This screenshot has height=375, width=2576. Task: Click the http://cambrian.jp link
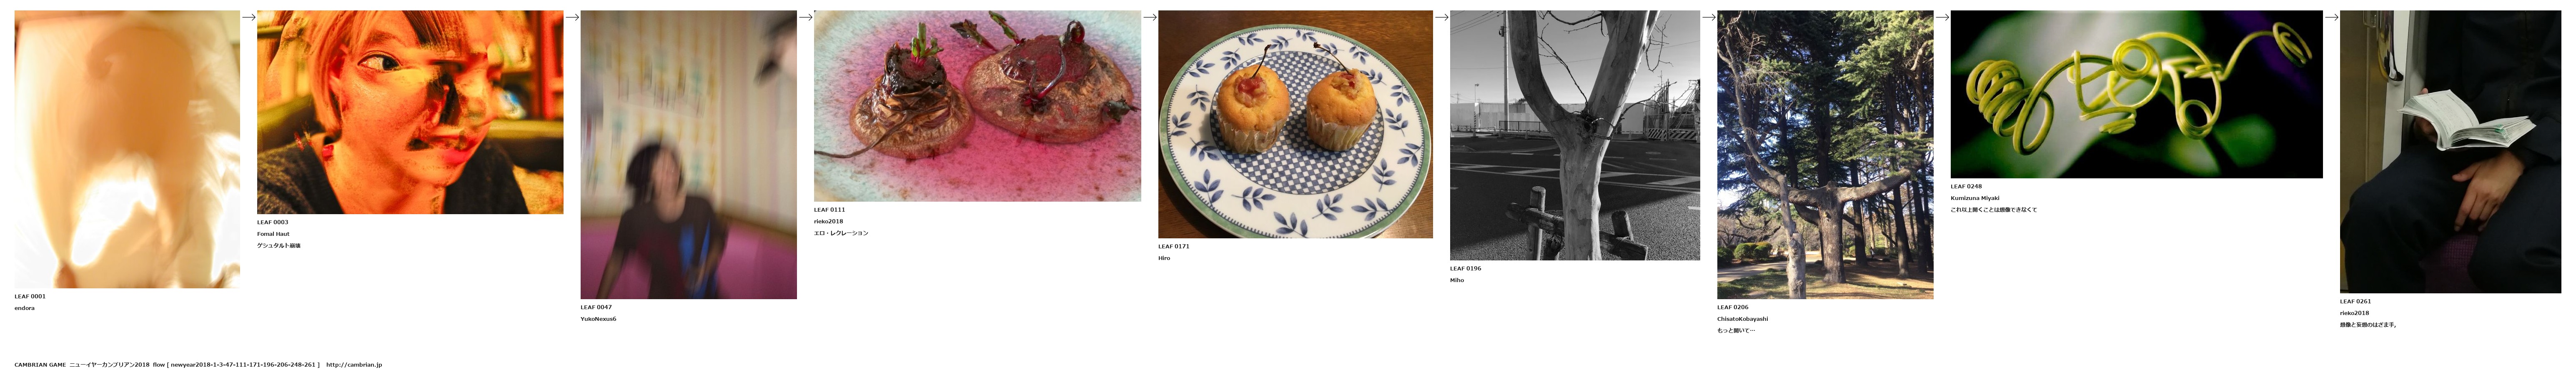(x=354, y=365)
